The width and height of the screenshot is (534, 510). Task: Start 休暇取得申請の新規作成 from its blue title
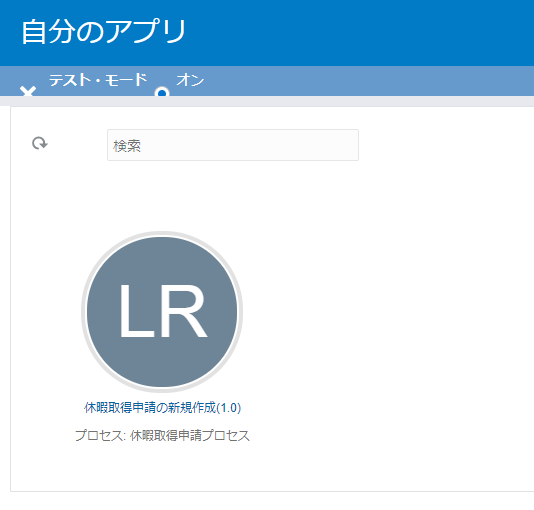[162, 408]
